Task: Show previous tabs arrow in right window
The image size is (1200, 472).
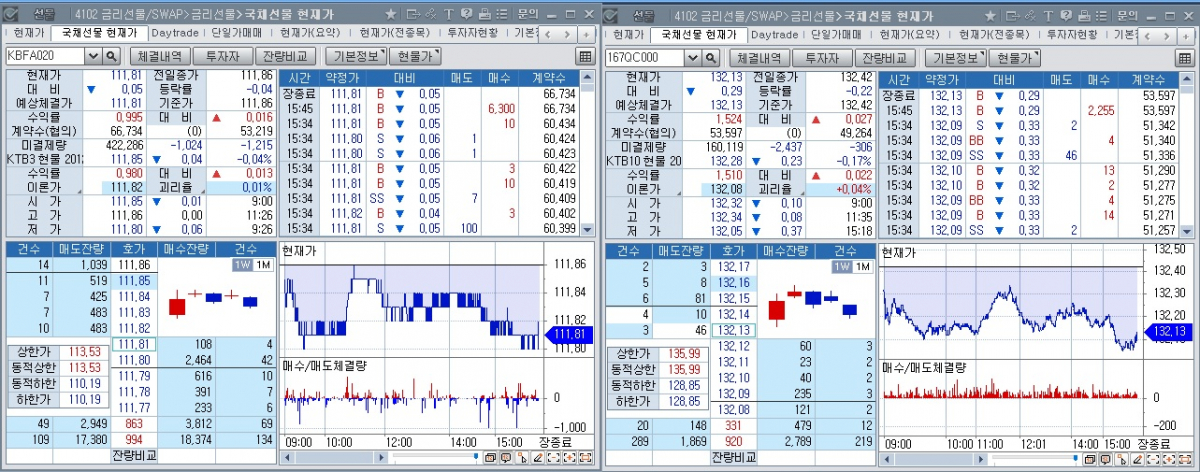Action: click(1146, 34)
